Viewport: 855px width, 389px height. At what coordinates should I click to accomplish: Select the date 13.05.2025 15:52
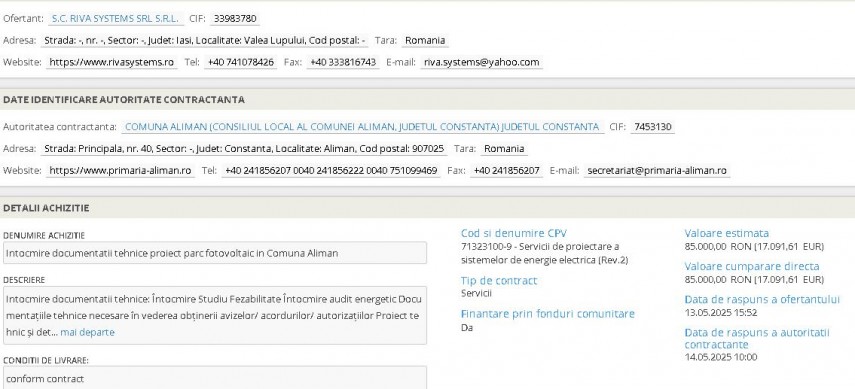[x=721, y=313]
